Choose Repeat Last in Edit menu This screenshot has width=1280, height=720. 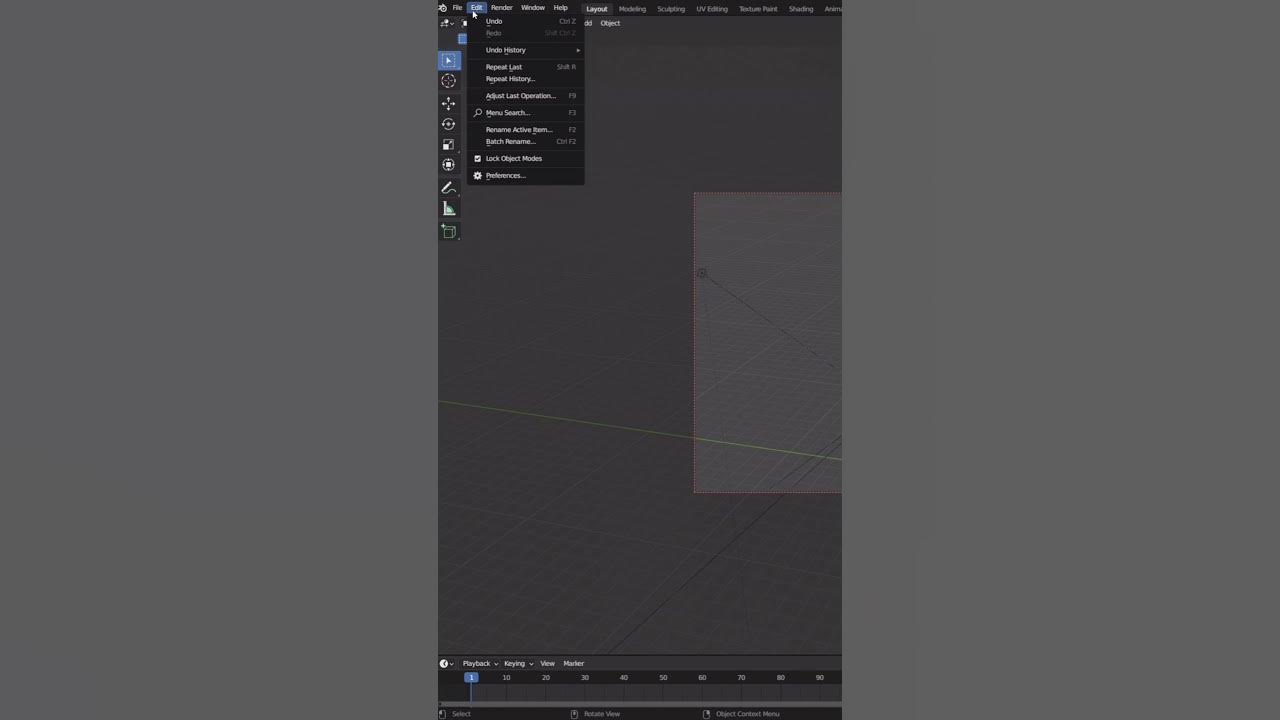point(526,67)
